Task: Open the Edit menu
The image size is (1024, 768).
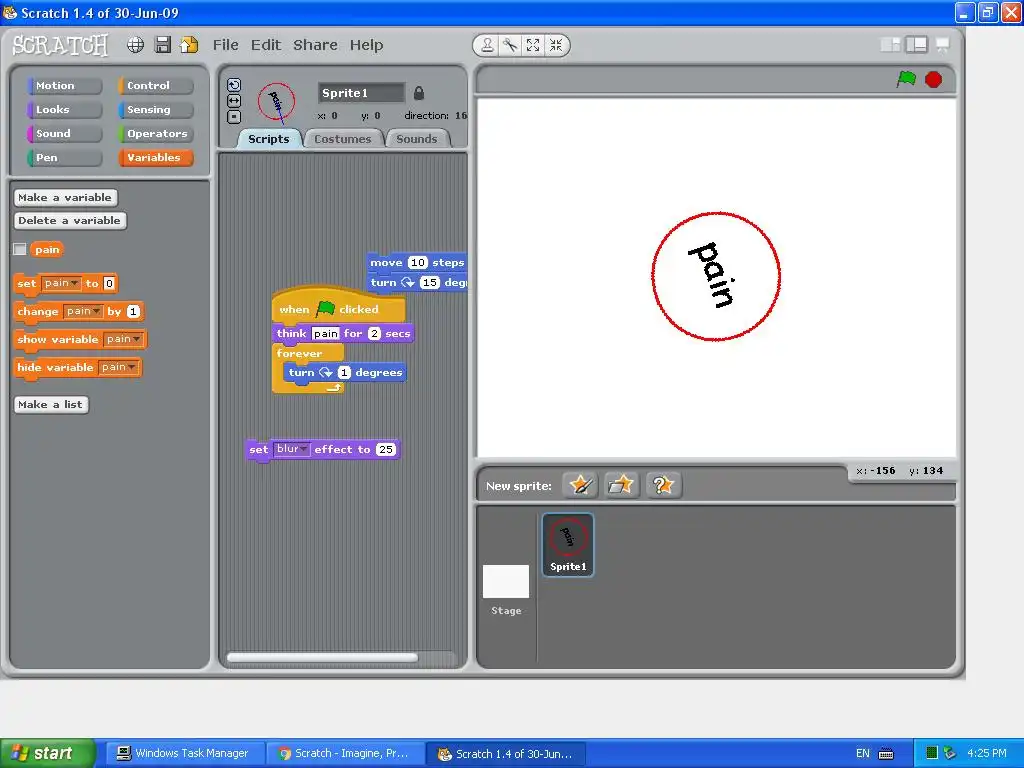Action: [x=266, y=45]
